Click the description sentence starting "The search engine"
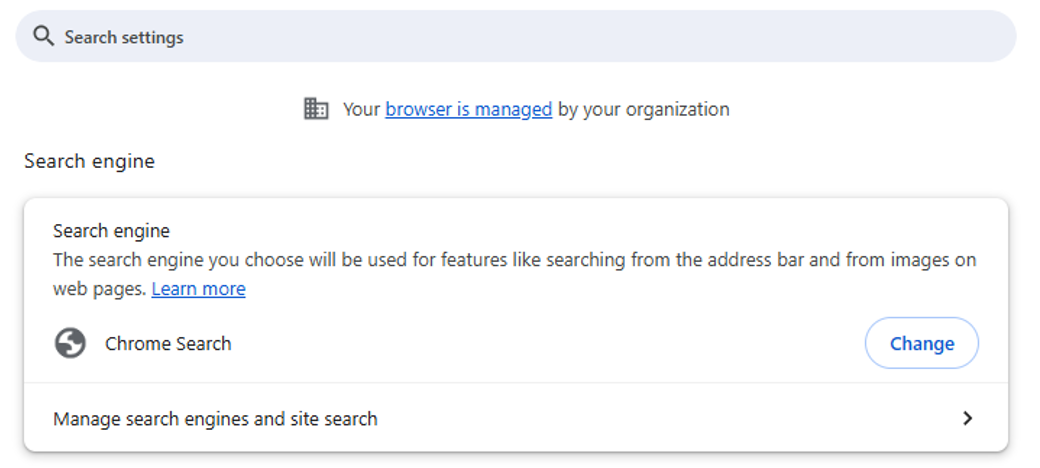Screen dimensions: 1040x468 coord(300,260)
